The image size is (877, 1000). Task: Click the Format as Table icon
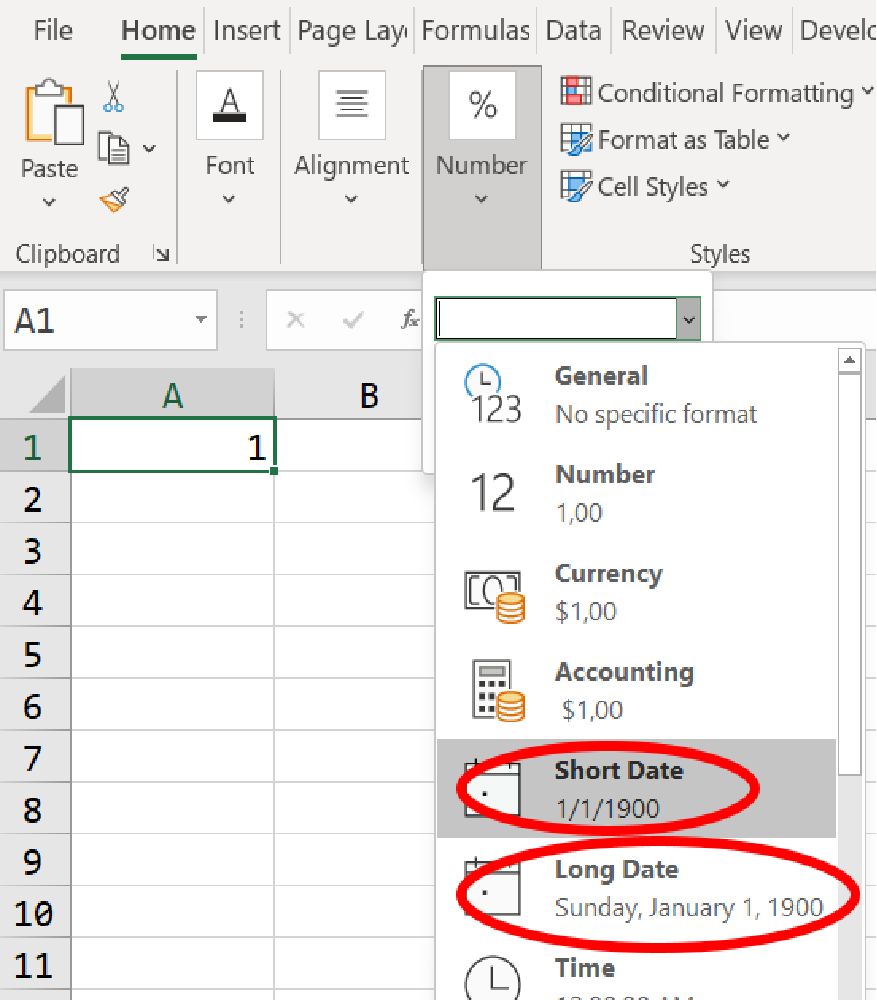click(576, 139)
